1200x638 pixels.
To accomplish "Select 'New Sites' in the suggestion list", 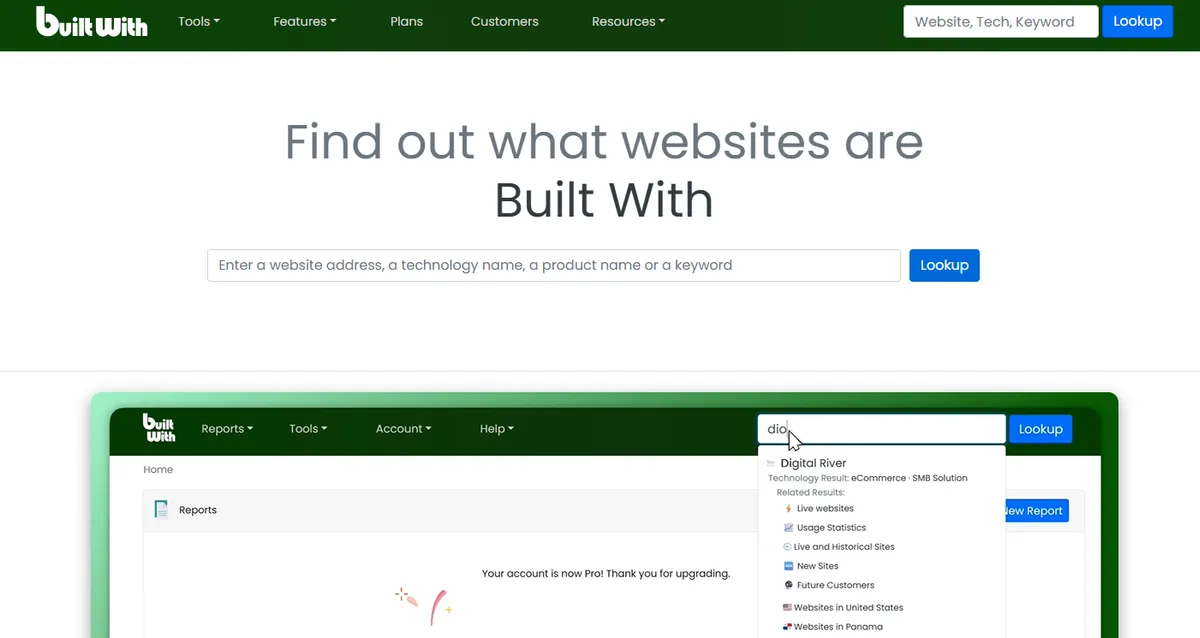I will 818,566.
